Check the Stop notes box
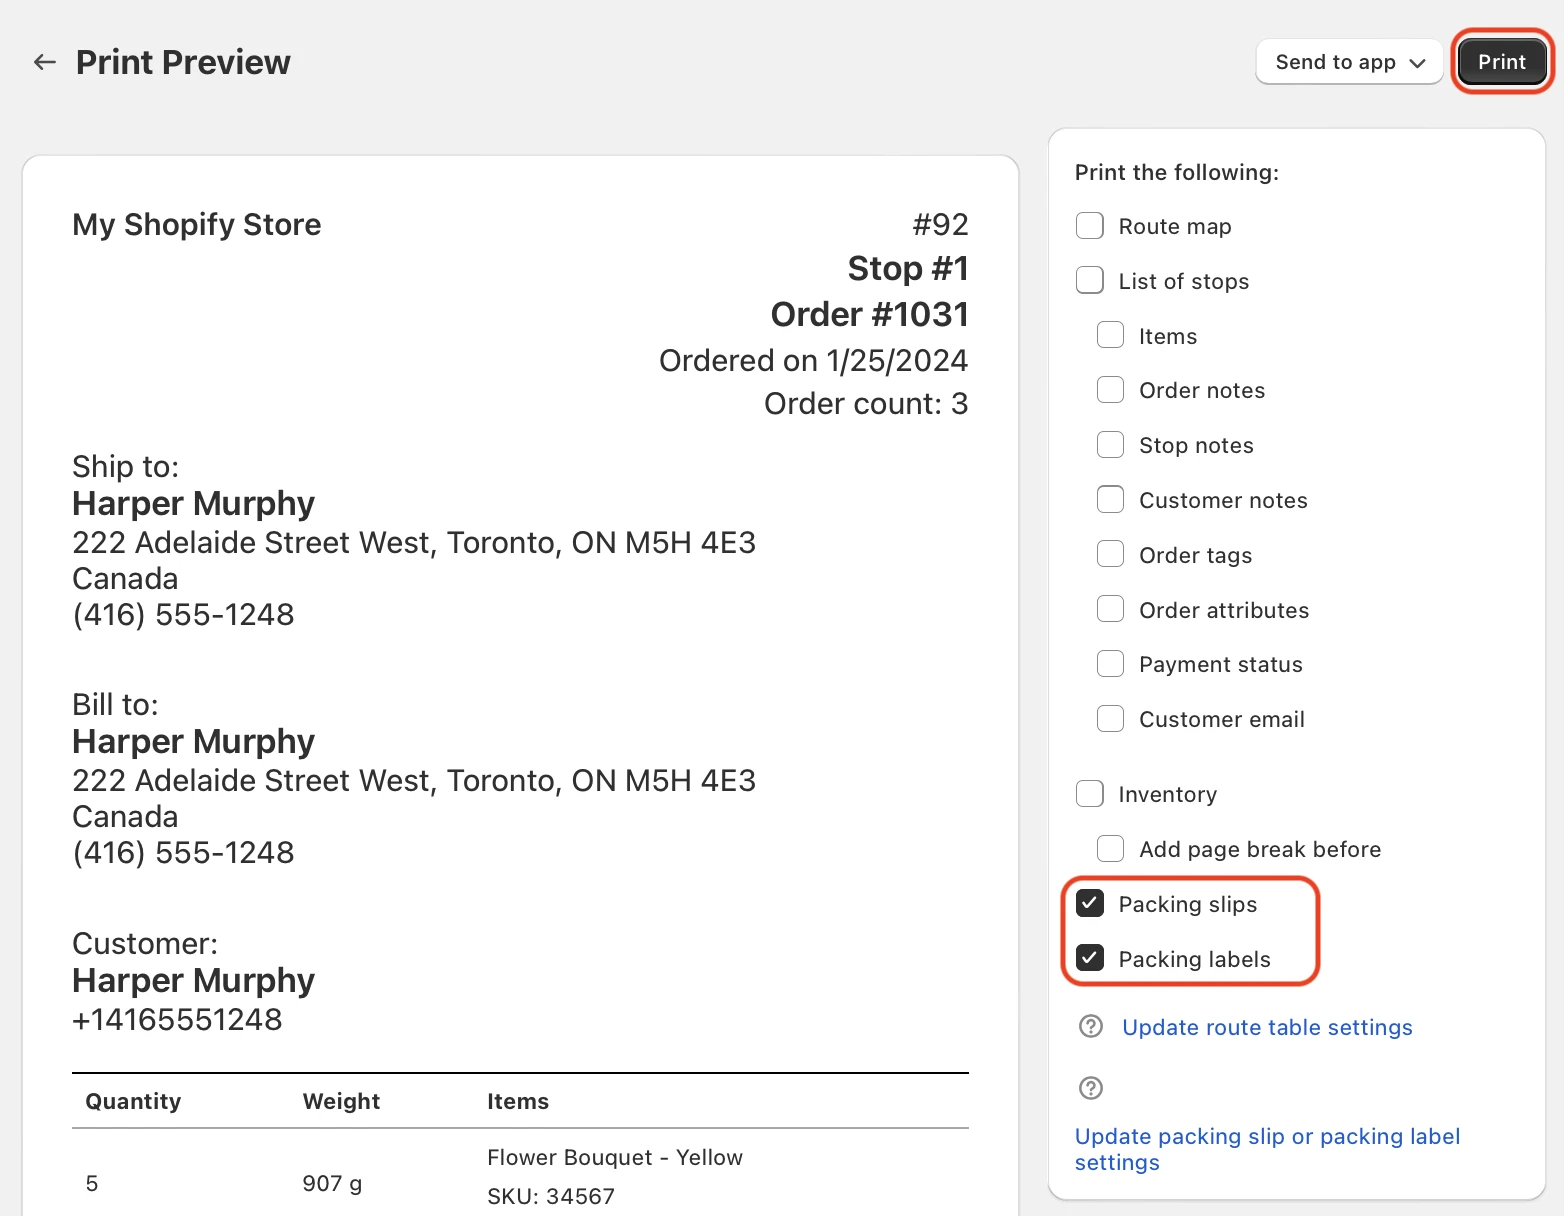Screen dimensions: 1564x1216 coord(1111,445)
